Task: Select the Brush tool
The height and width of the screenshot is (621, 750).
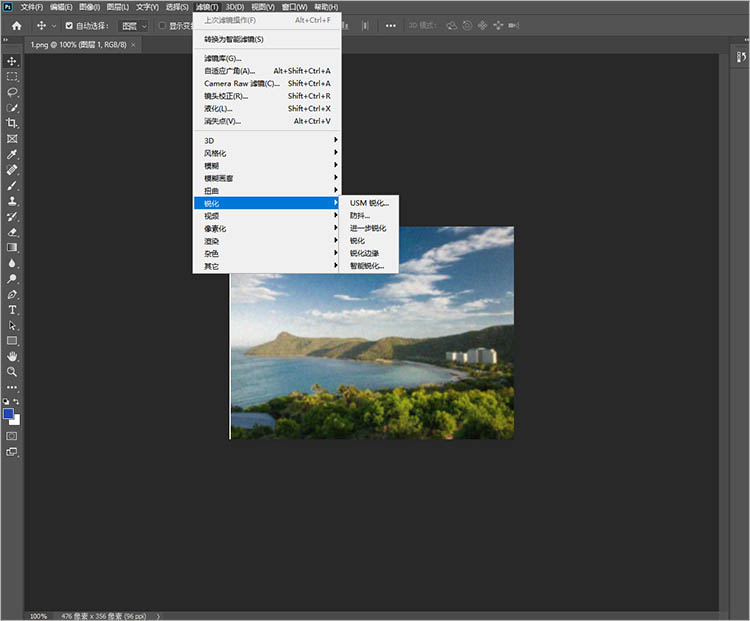Action: [x=12, y=185]
